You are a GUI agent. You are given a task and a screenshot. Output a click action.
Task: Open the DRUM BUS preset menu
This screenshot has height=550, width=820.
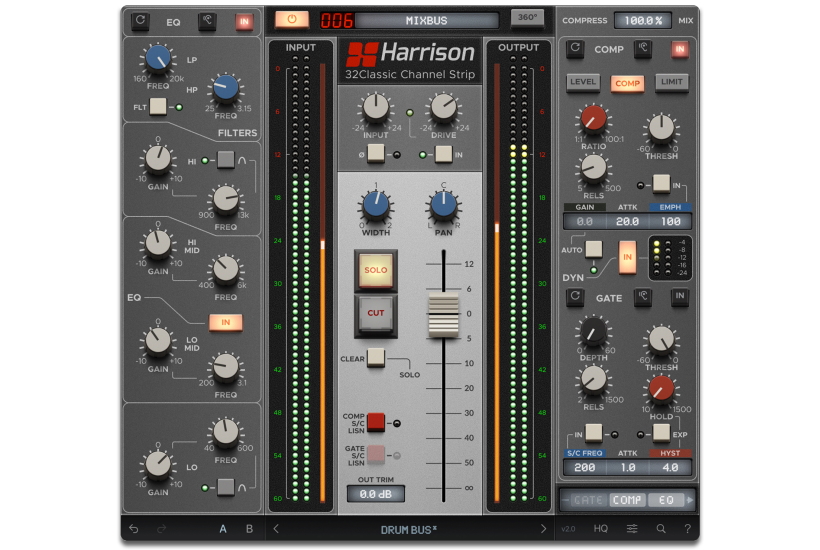click(408, 530)
